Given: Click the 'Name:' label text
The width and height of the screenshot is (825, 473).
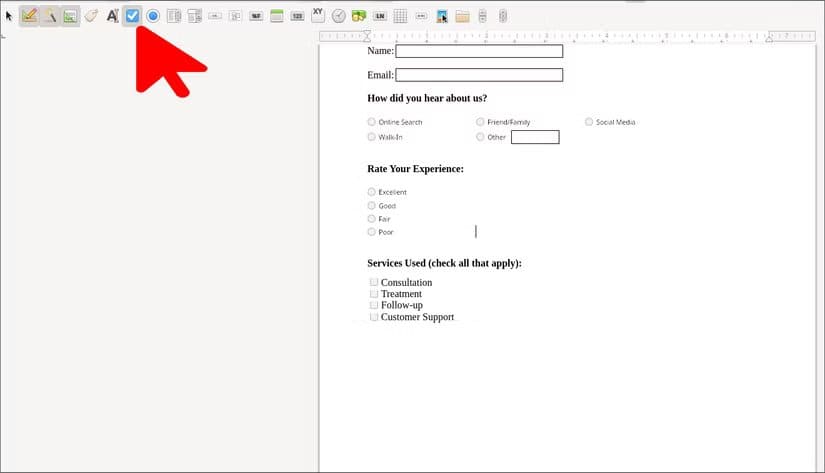Looking at the screenshot, I should coord(380,51).
